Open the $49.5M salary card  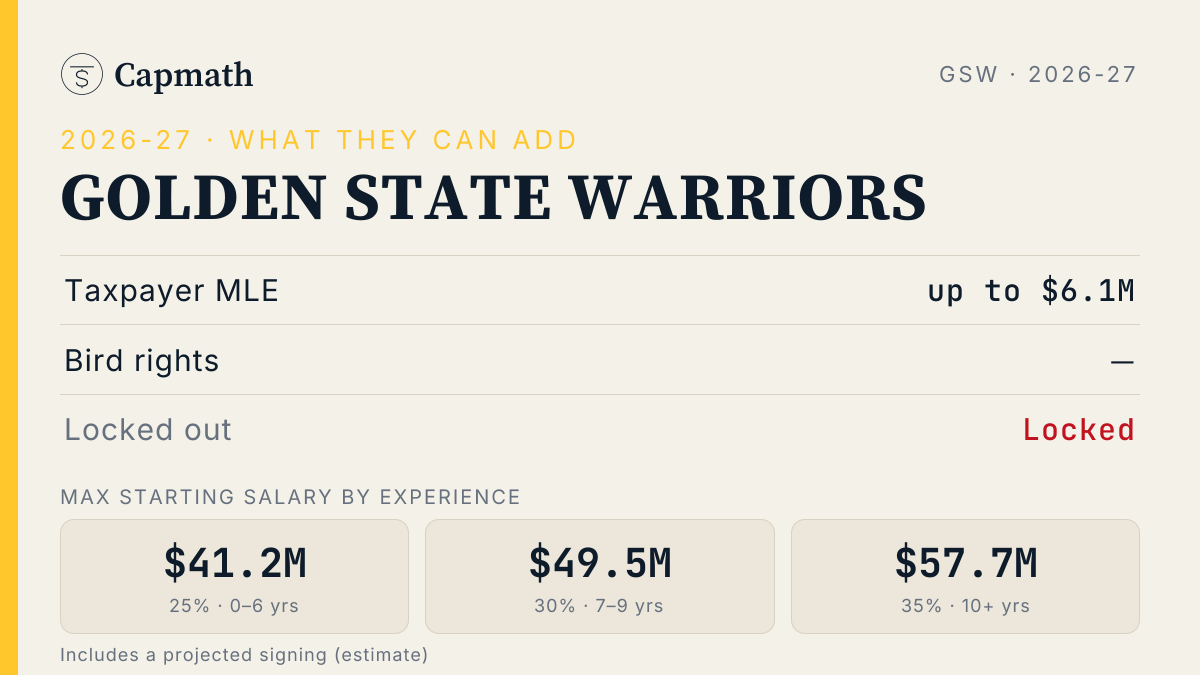point(600,576)
